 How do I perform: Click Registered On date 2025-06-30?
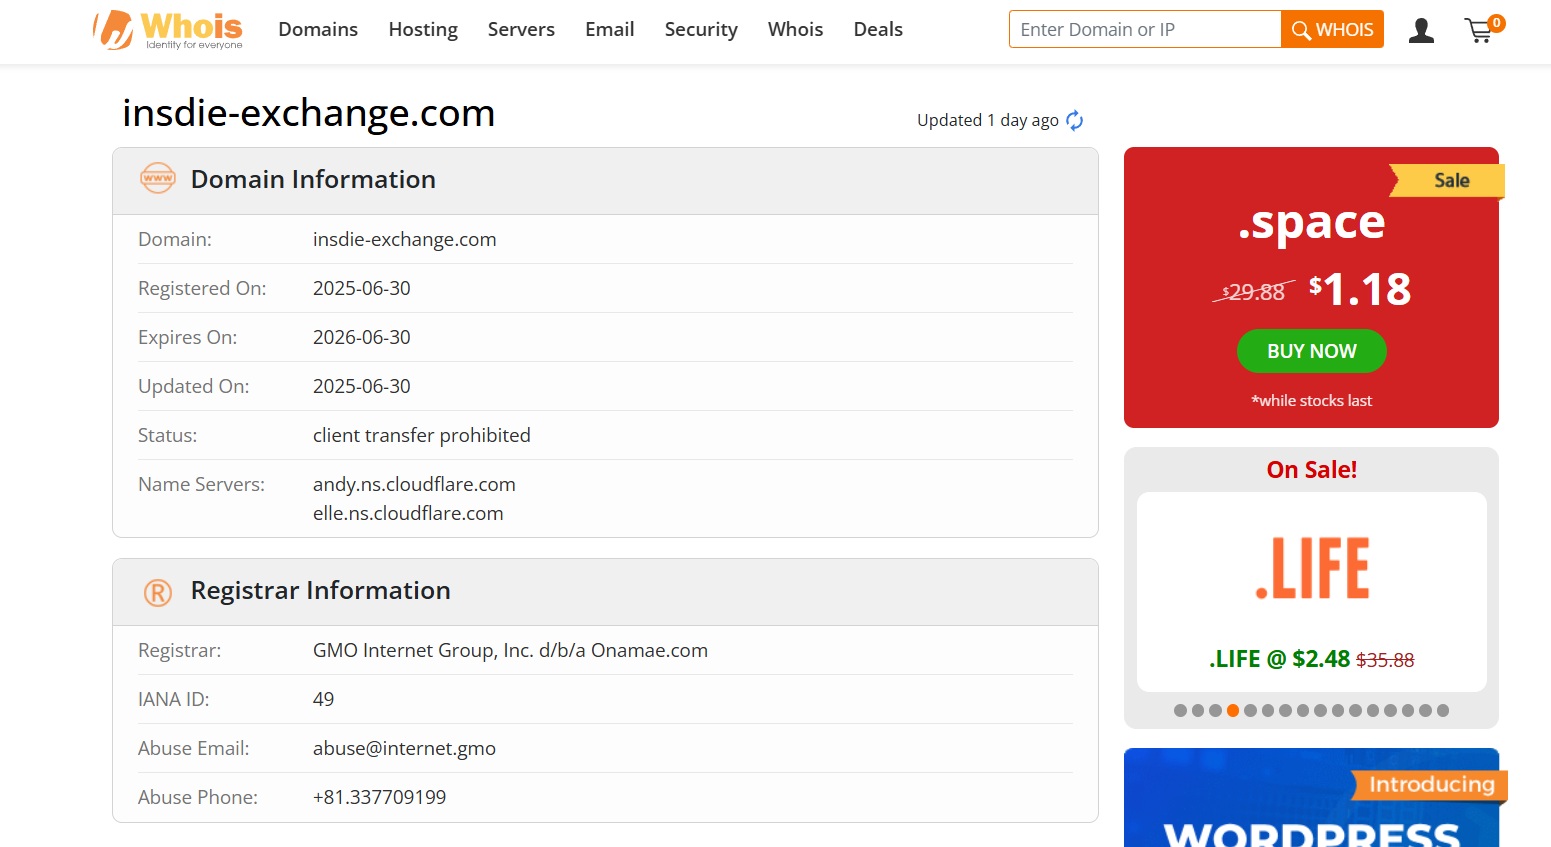362,288
